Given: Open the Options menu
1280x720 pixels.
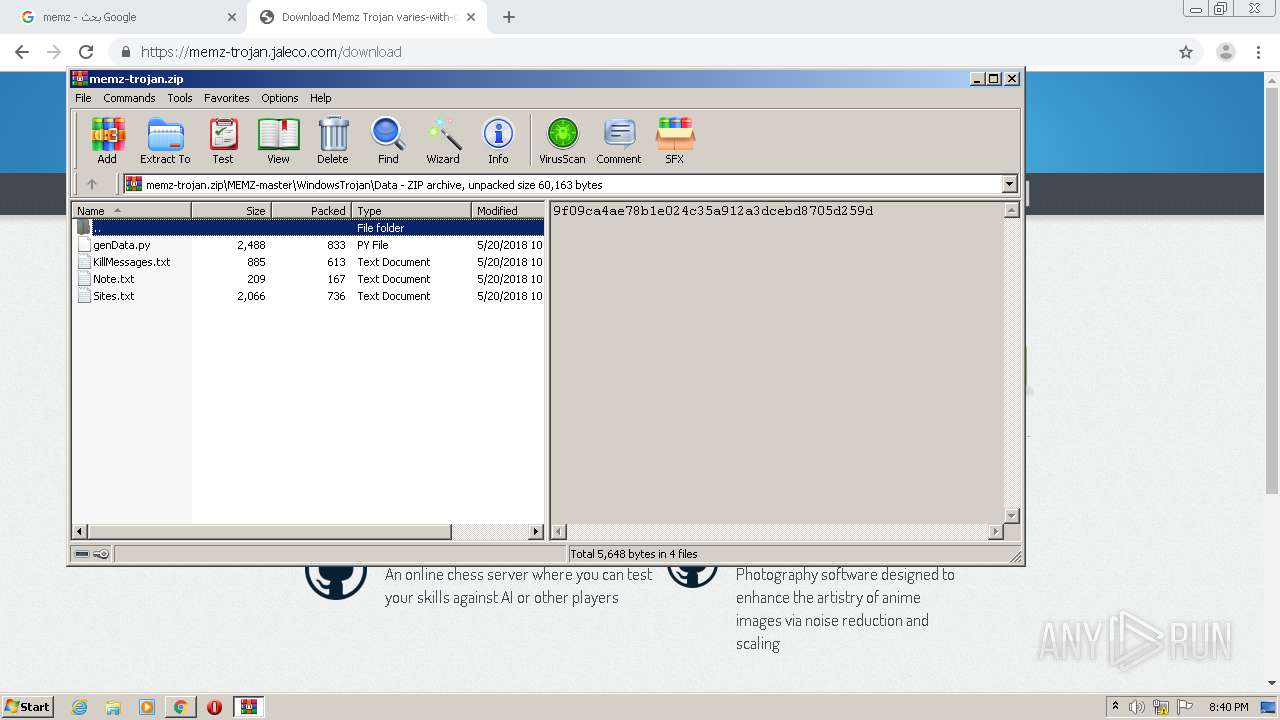Looking at the screenshot, I should click(280, 98).
